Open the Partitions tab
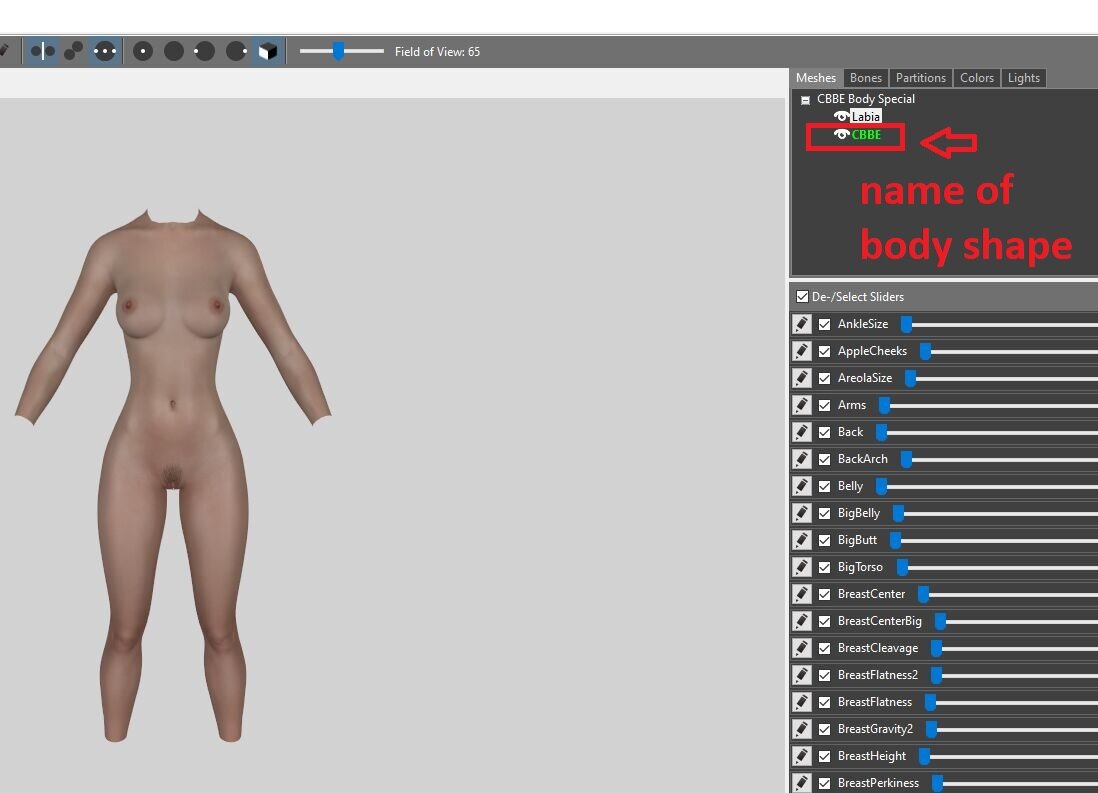 920,78
